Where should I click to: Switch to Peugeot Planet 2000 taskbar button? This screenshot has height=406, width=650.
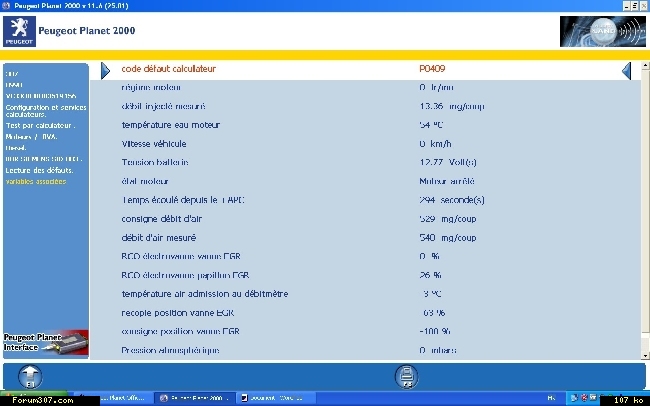pos(194,398)
